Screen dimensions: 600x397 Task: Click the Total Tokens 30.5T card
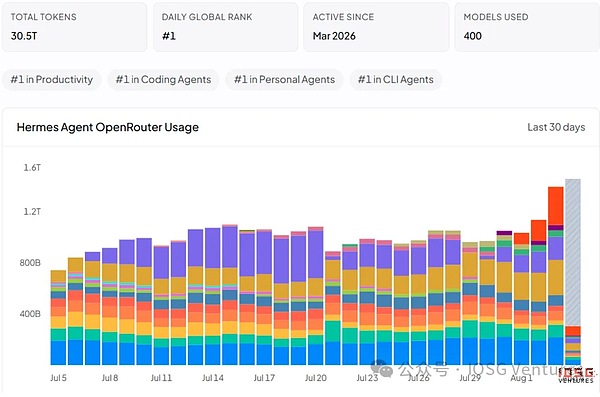point(75,27)
